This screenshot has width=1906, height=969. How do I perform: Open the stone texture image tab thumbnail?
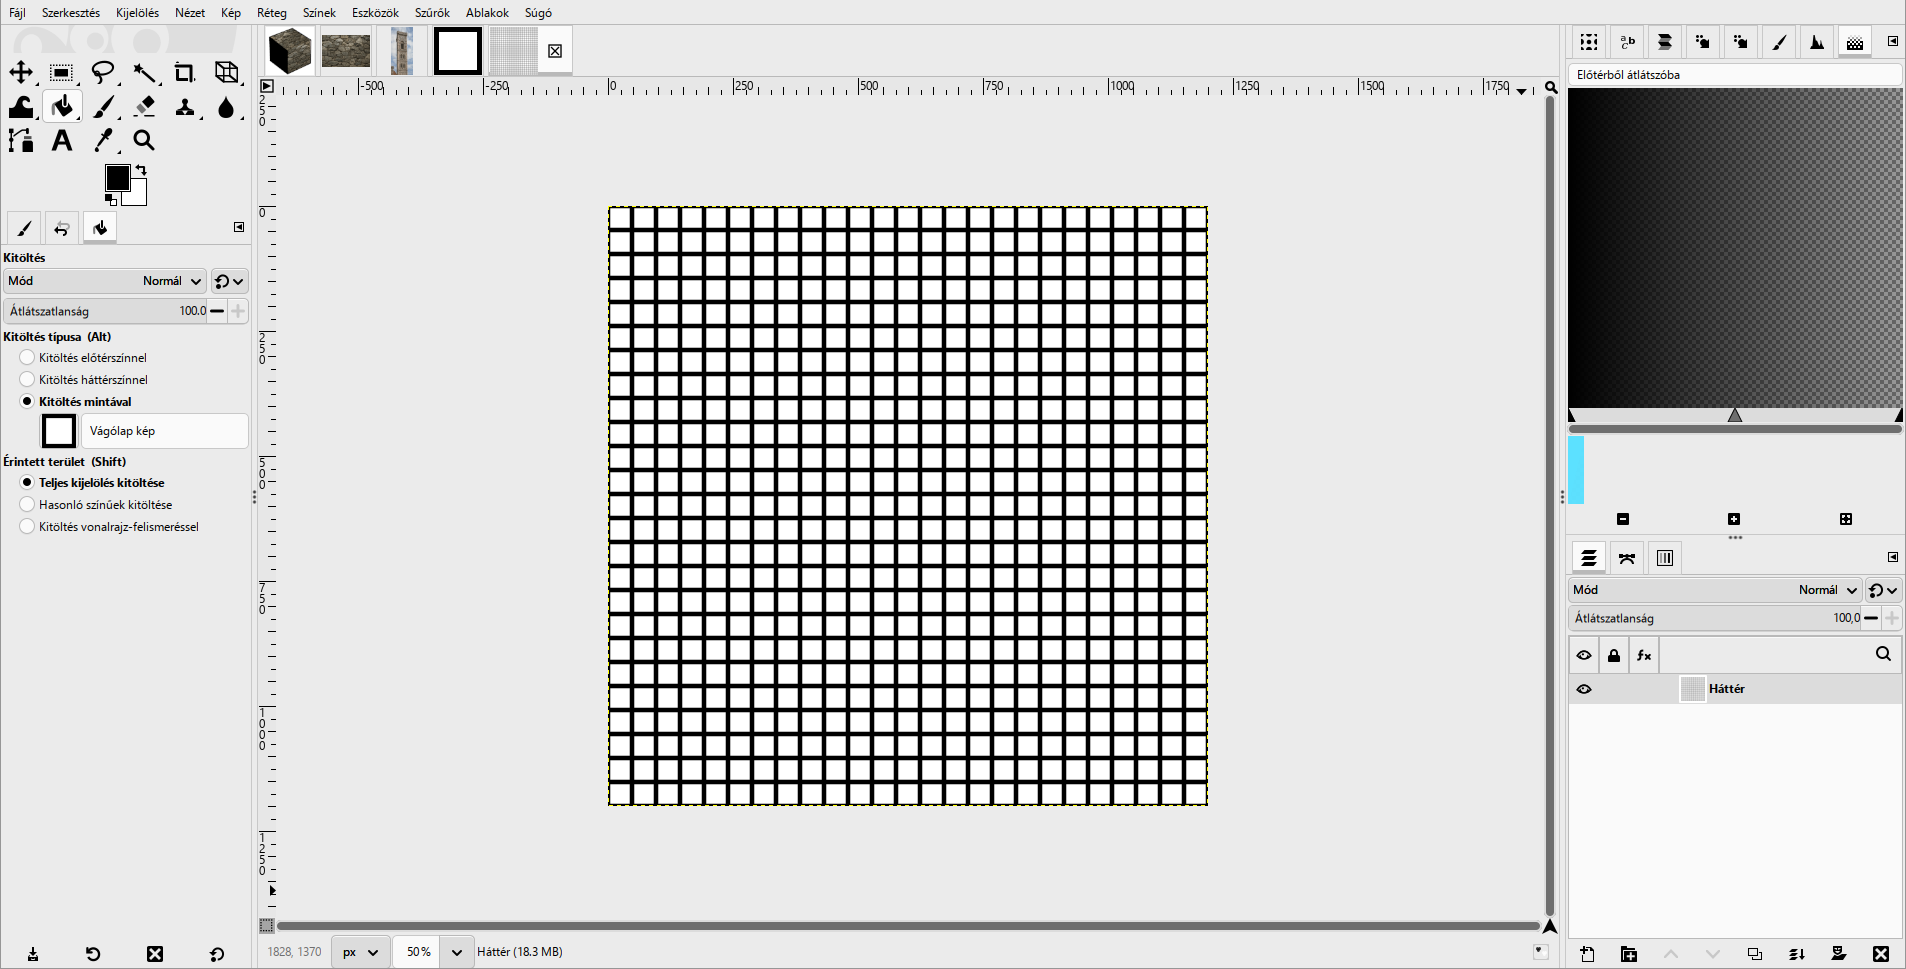[346, 51]
